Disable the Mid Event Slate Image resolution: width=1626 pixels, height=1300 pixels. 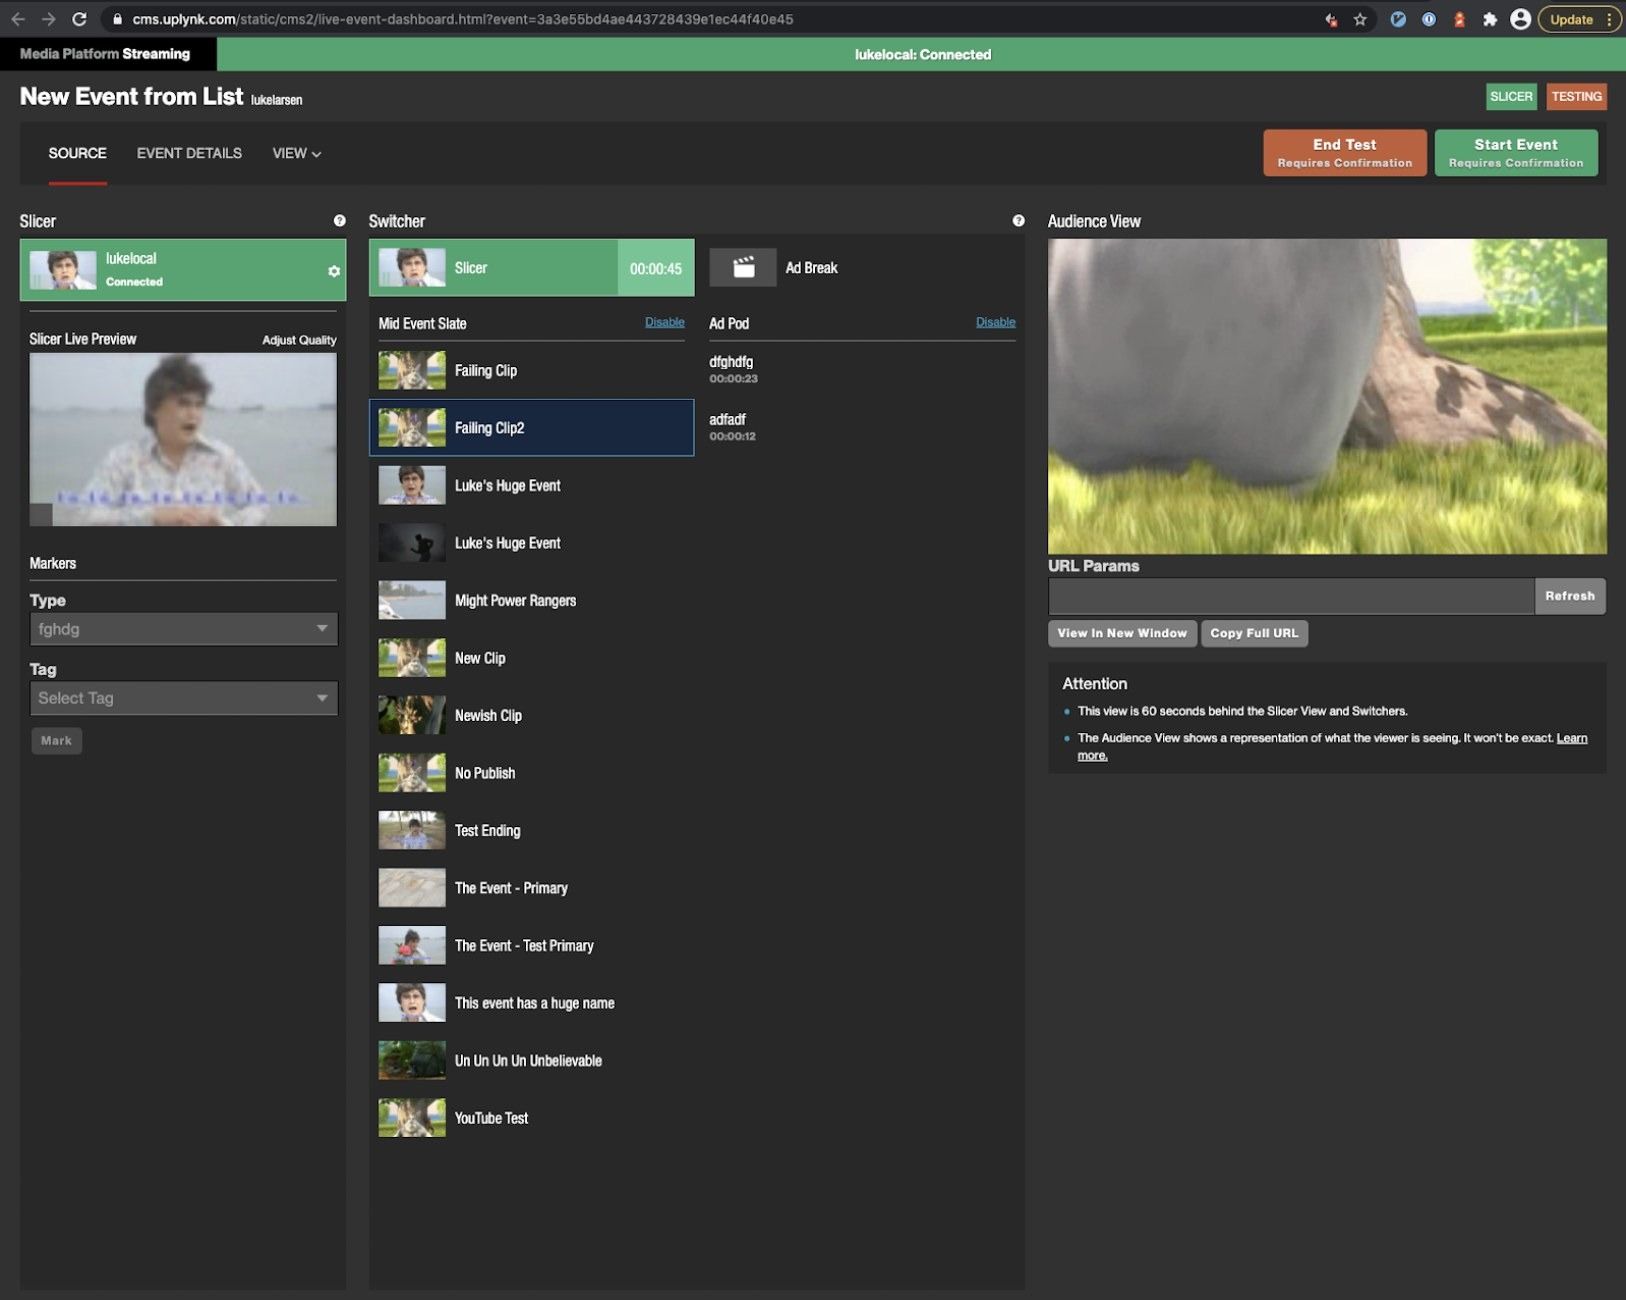click(x=665, y=322)
